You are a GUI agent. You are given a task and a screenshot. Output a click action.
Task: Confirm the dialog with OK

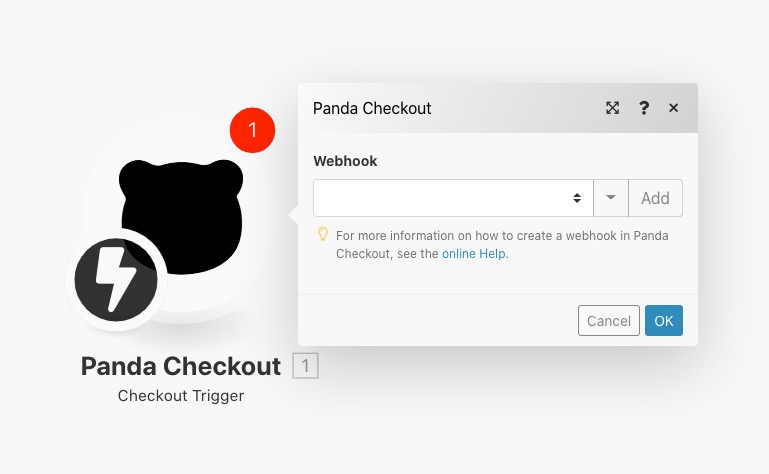pyautogui.click(x=664, y=320)
